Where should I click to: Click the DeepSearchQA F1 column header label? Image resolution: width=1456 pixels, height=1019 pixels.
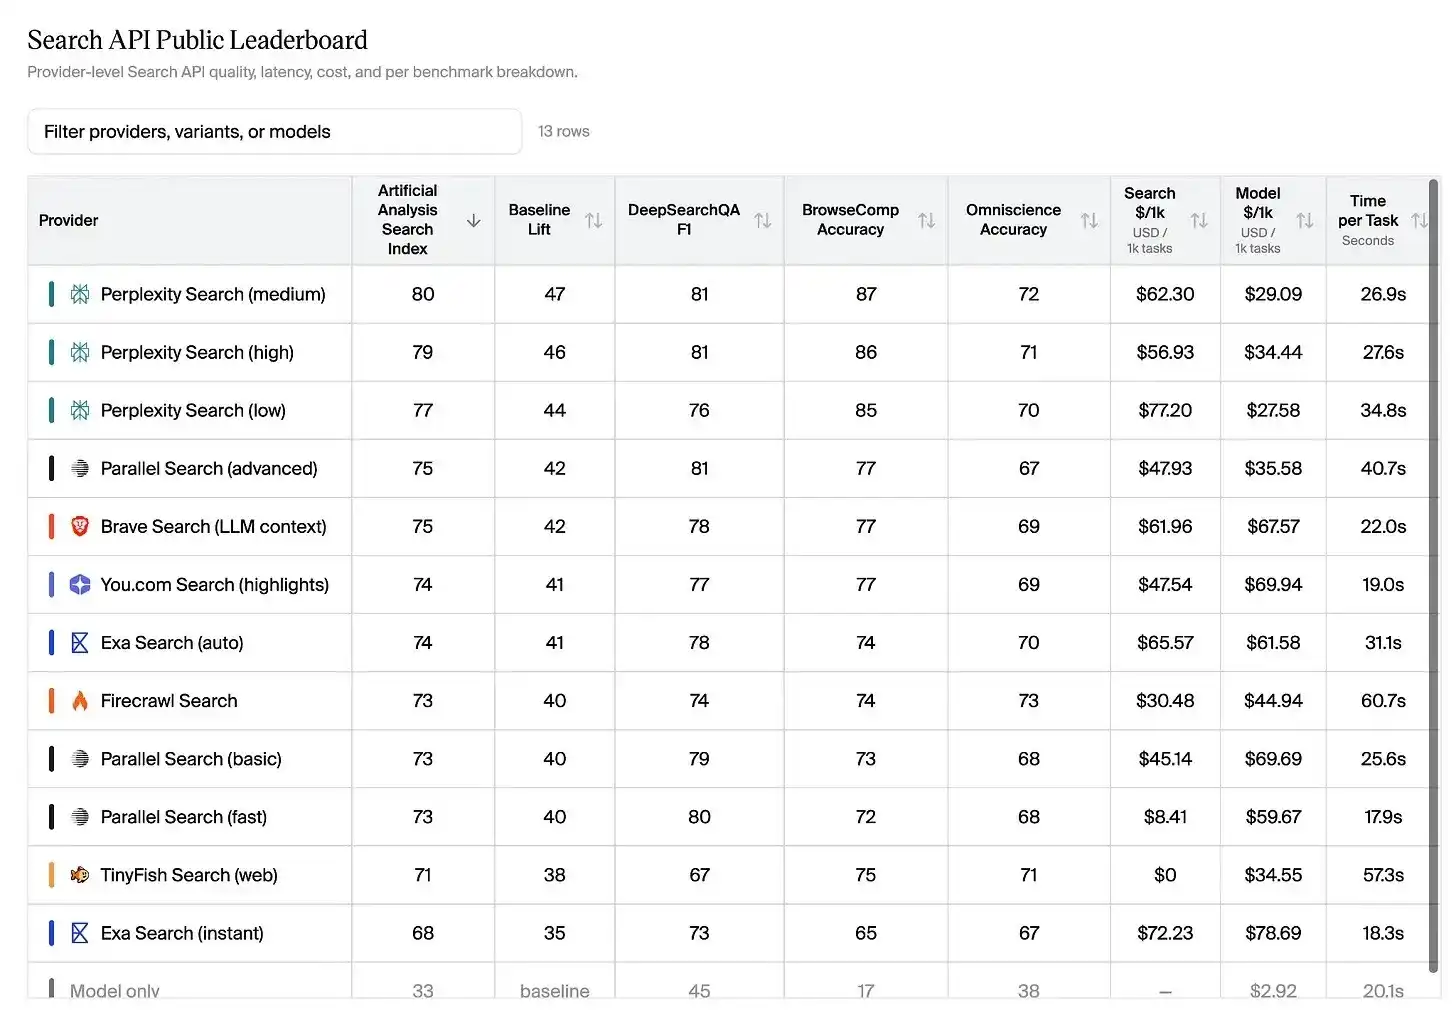click(684, 220)
